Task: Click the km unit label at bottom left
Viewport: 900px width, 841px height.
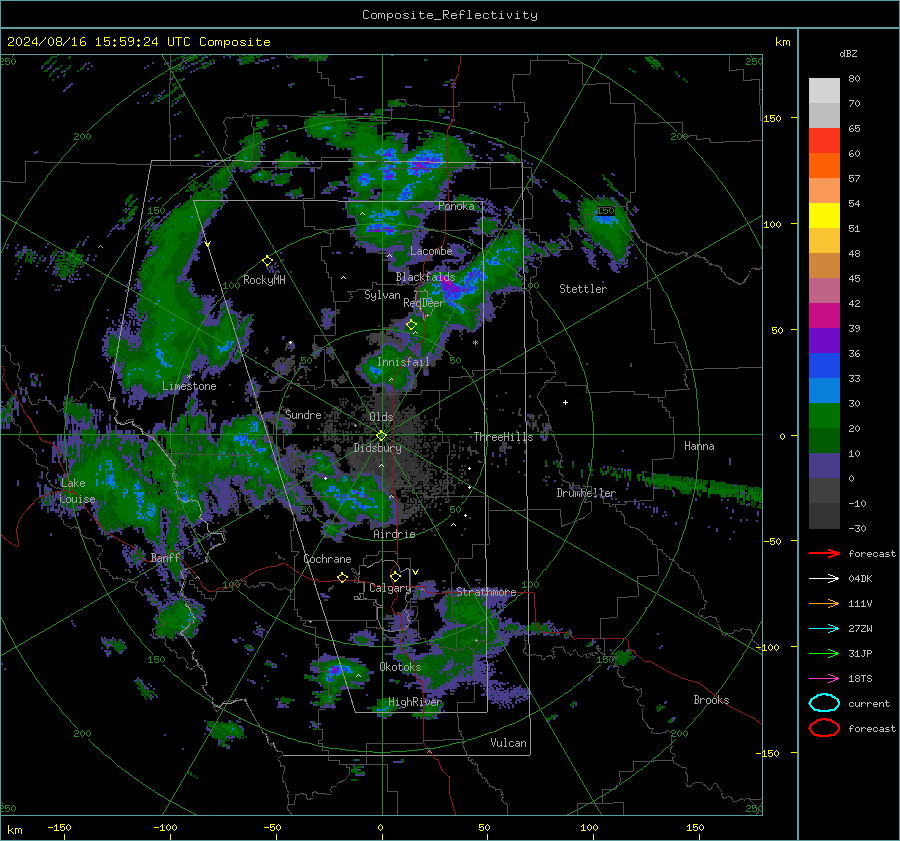Action: pos(14,830)
